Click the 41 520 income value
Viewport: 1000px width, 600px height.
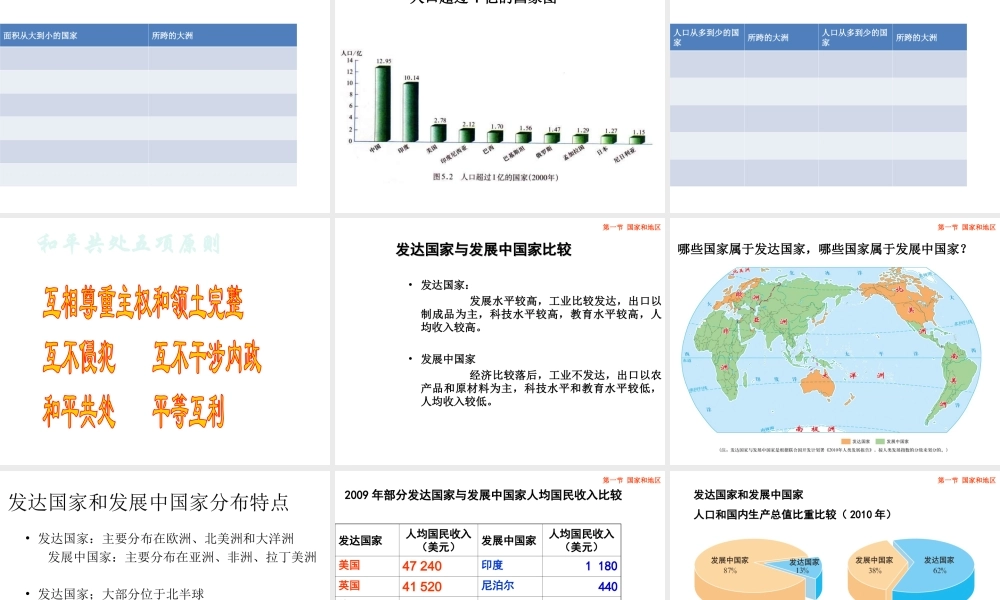pyautogui.click(x=422, y=587)
